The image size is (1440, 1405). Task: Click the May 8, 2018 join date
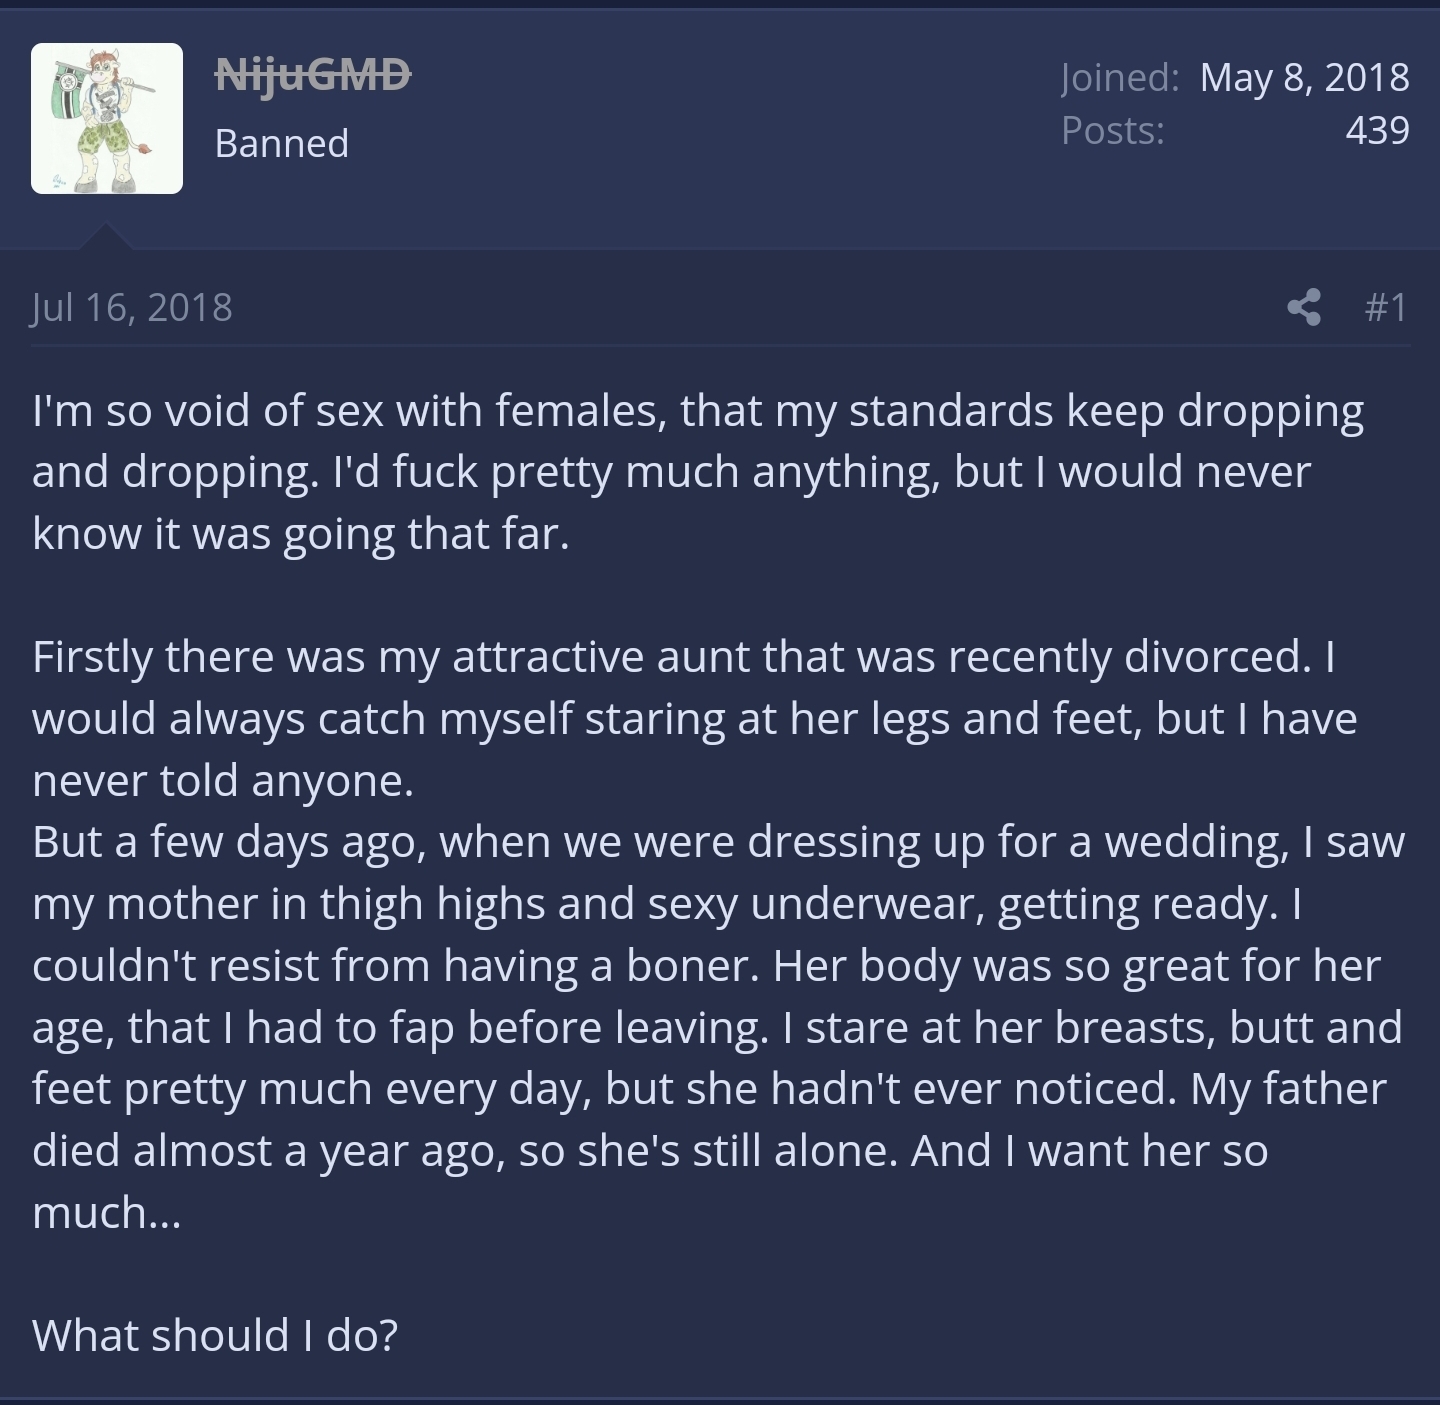1304,77
